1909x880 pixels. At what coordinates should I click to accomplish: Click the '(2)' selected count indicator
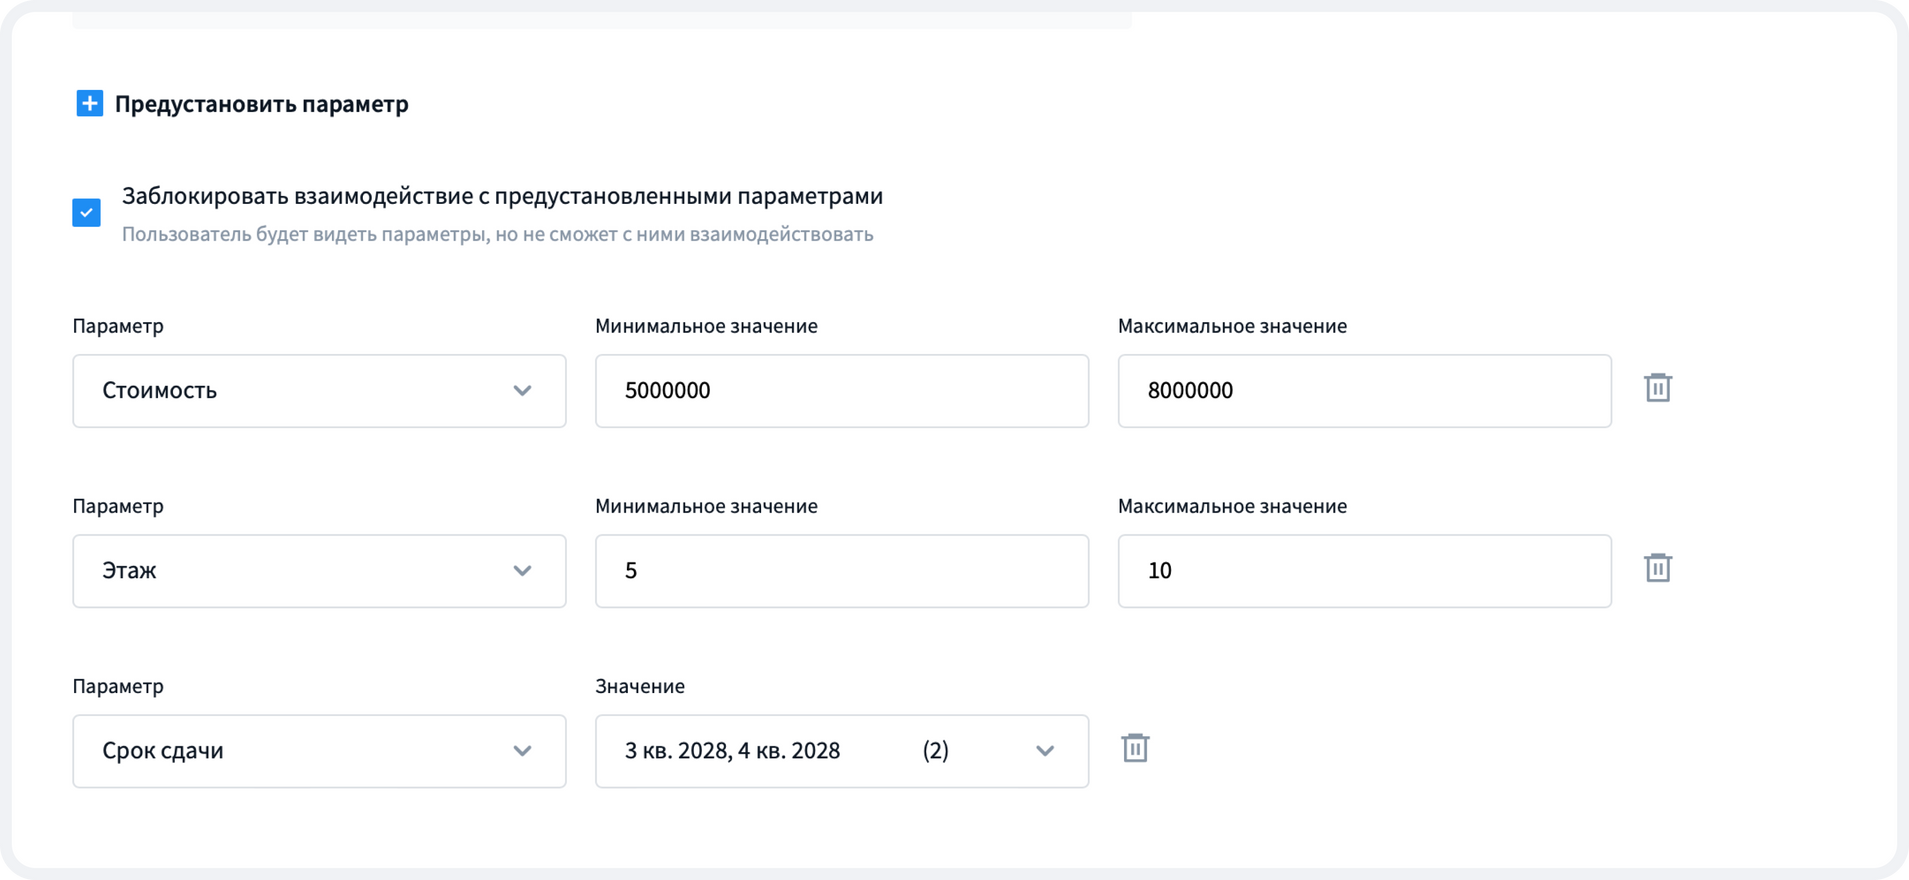point(935,751)
